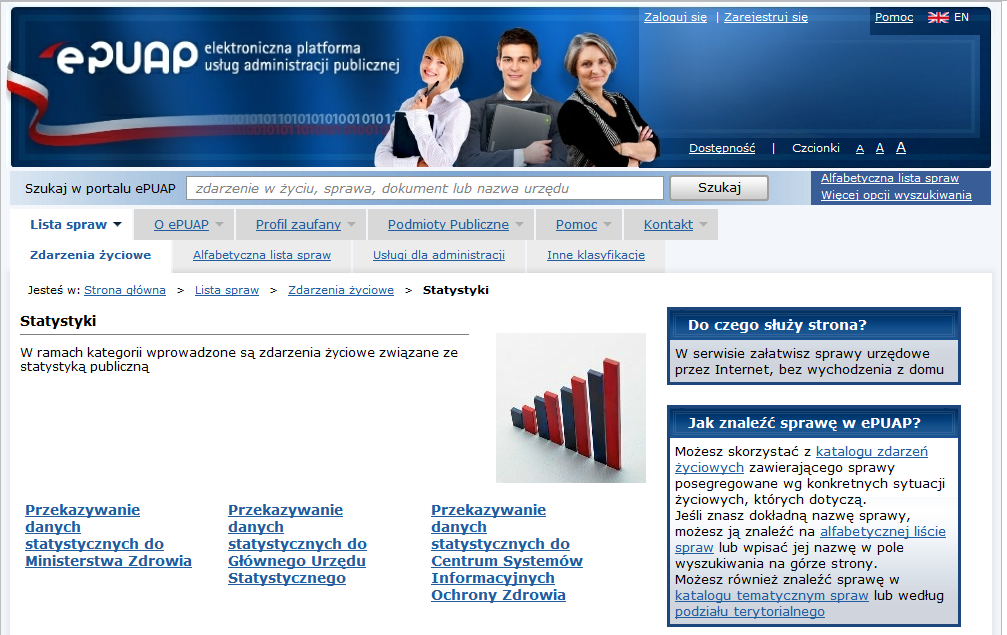Click the Statystyki page heading
The width and height of the screenshot is (1007, 635).
[58, 321]
